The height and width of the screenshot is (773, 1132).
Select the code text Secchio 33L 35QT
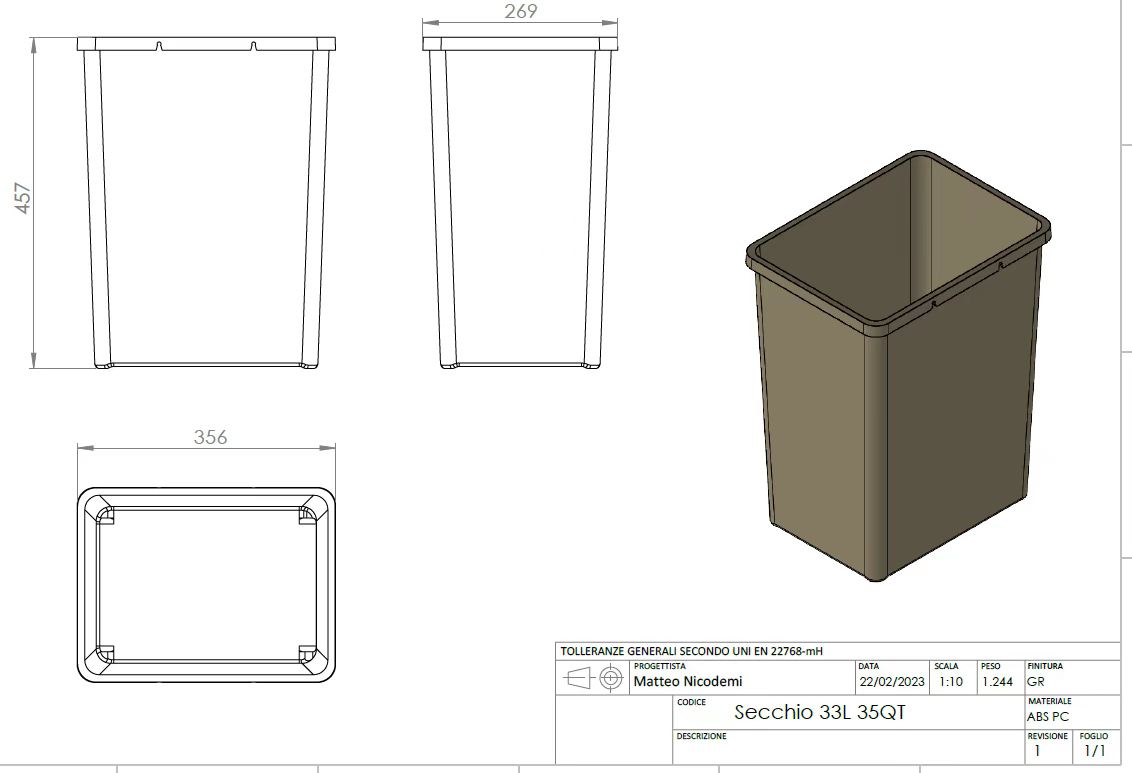pyautogui.click(x=820, y=713)
